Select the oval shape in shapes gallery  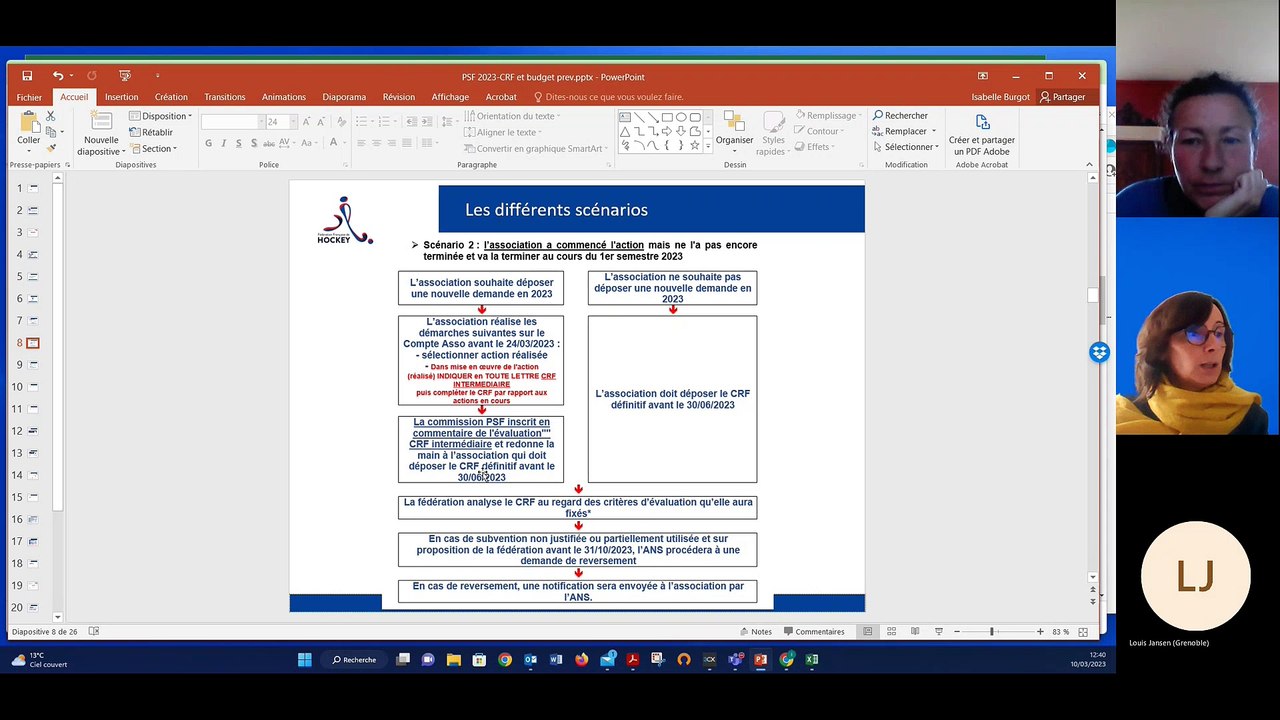tap(681, 117)
